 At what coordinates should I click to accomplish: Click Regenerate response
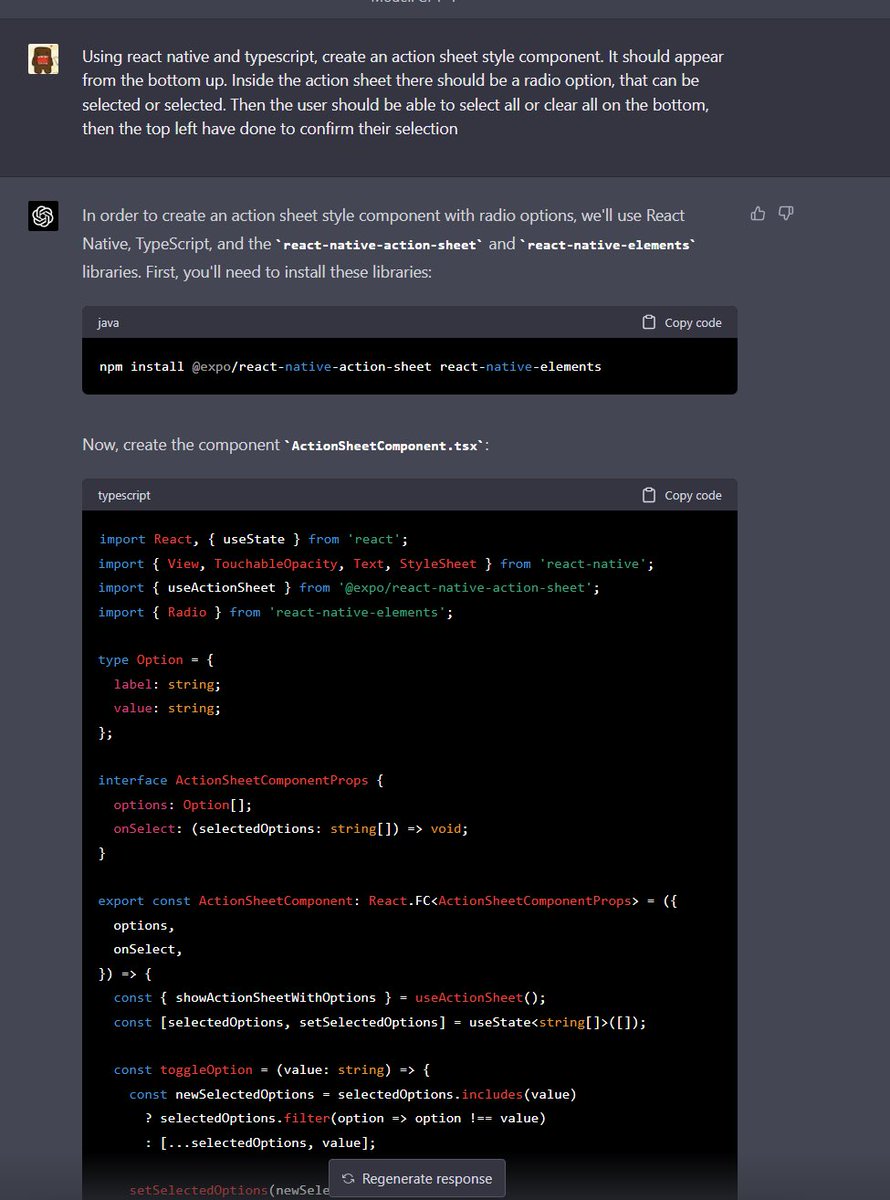coord(416,1178)
